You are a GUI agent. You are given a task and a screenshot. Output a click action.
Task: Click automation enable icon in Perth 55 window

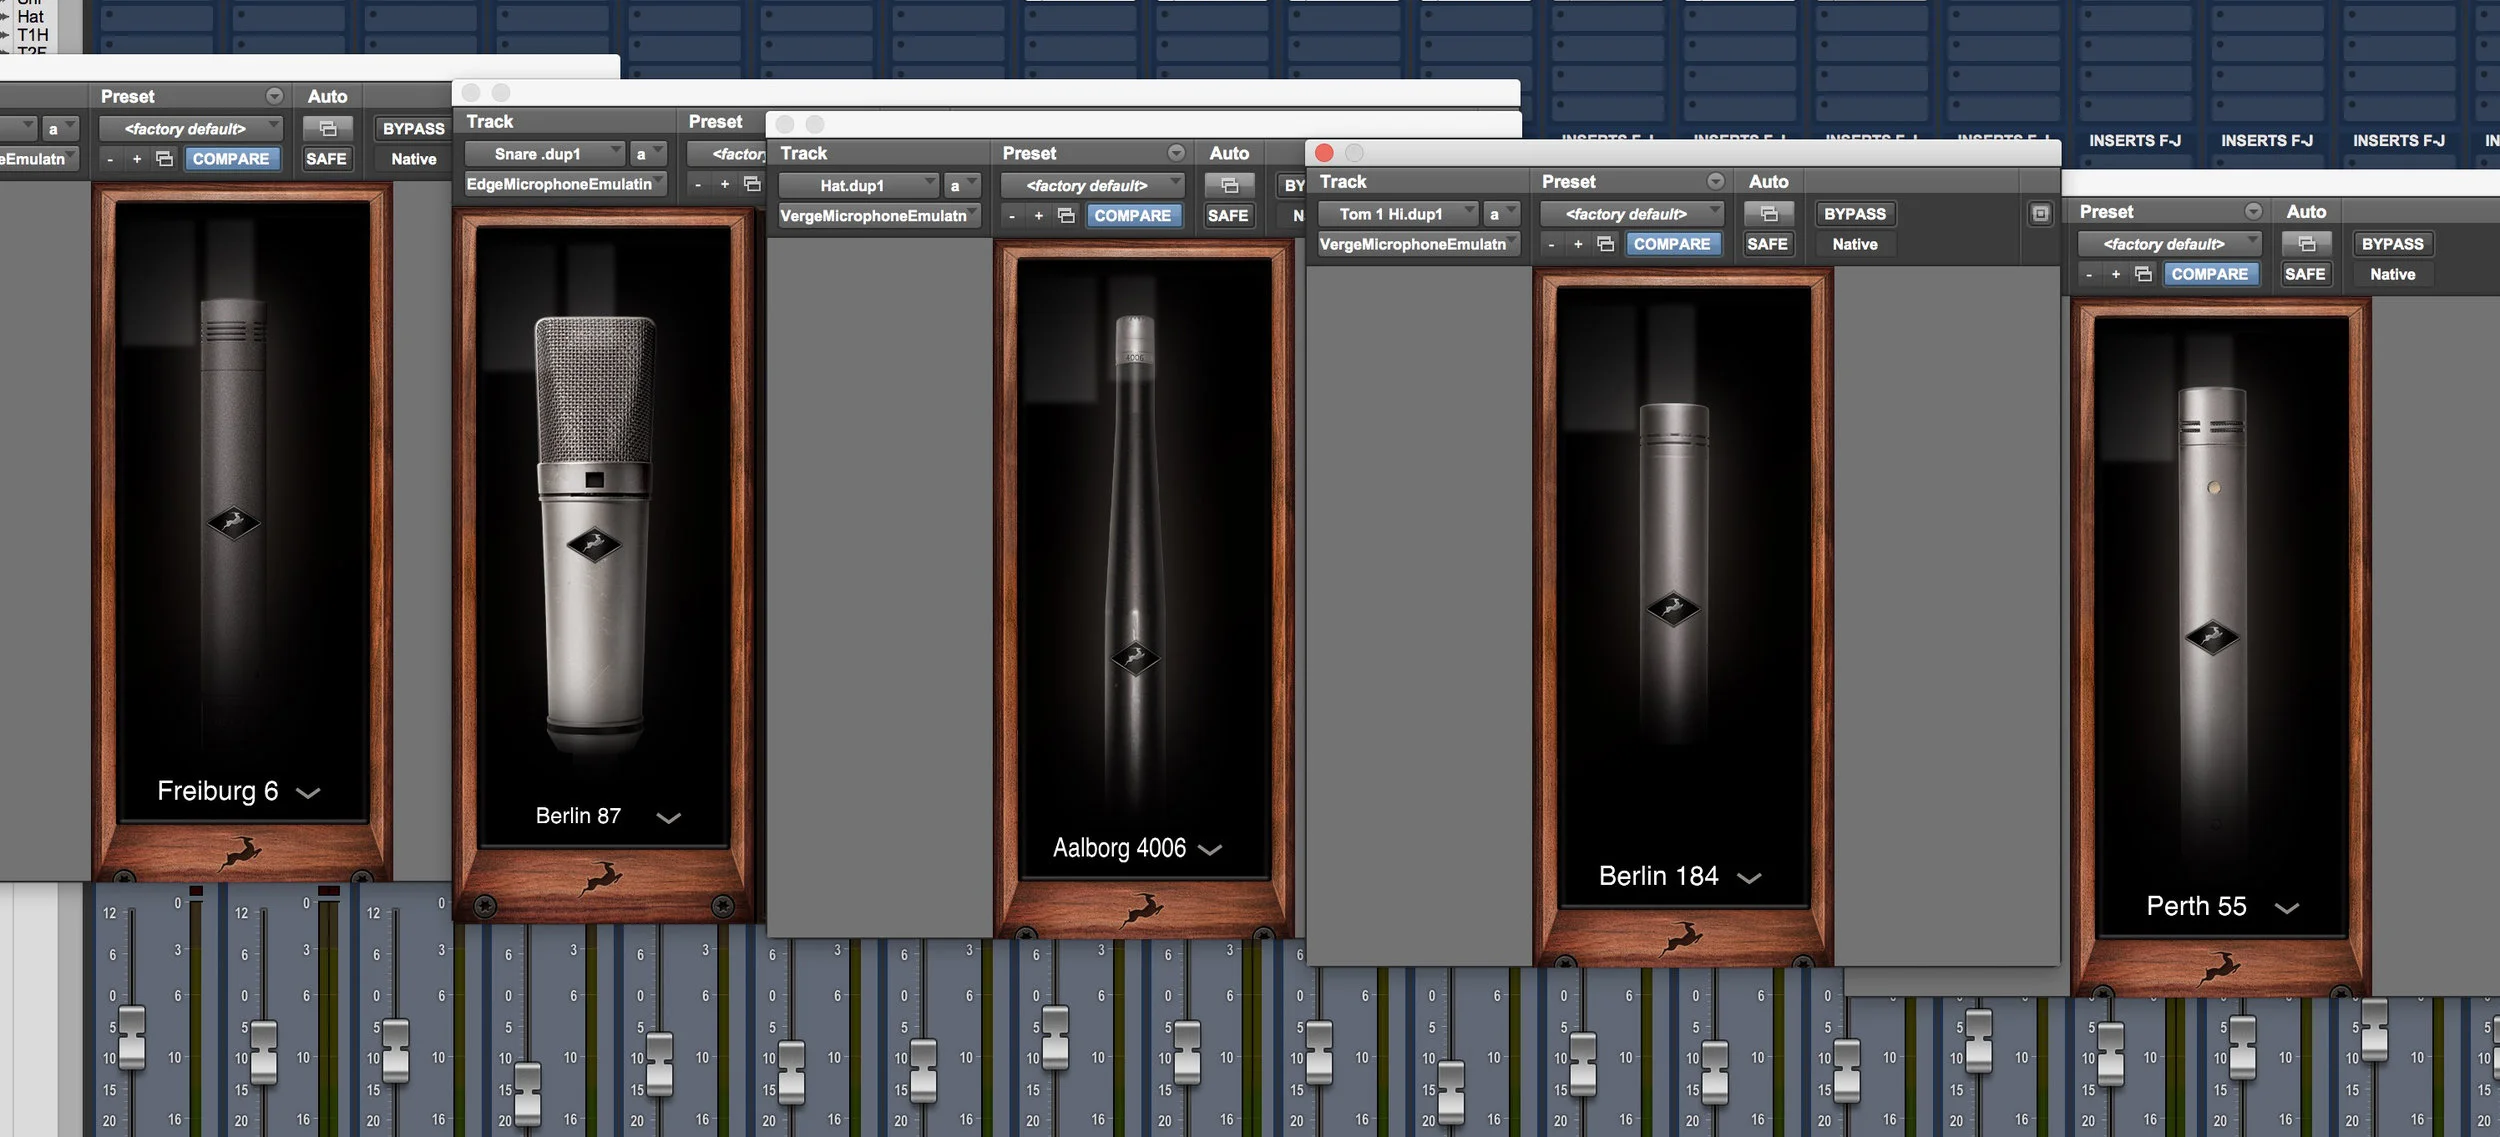click(x=2306, y=243)
